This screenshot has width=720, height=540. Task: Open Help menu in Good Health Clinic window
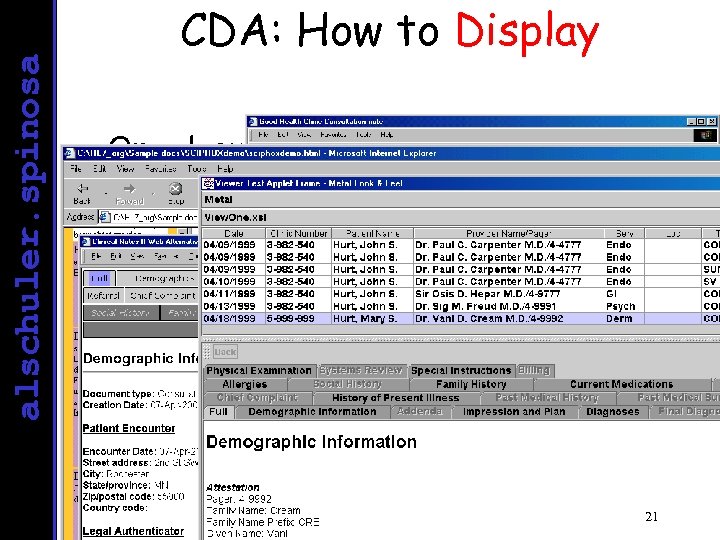tap(386, 135)
